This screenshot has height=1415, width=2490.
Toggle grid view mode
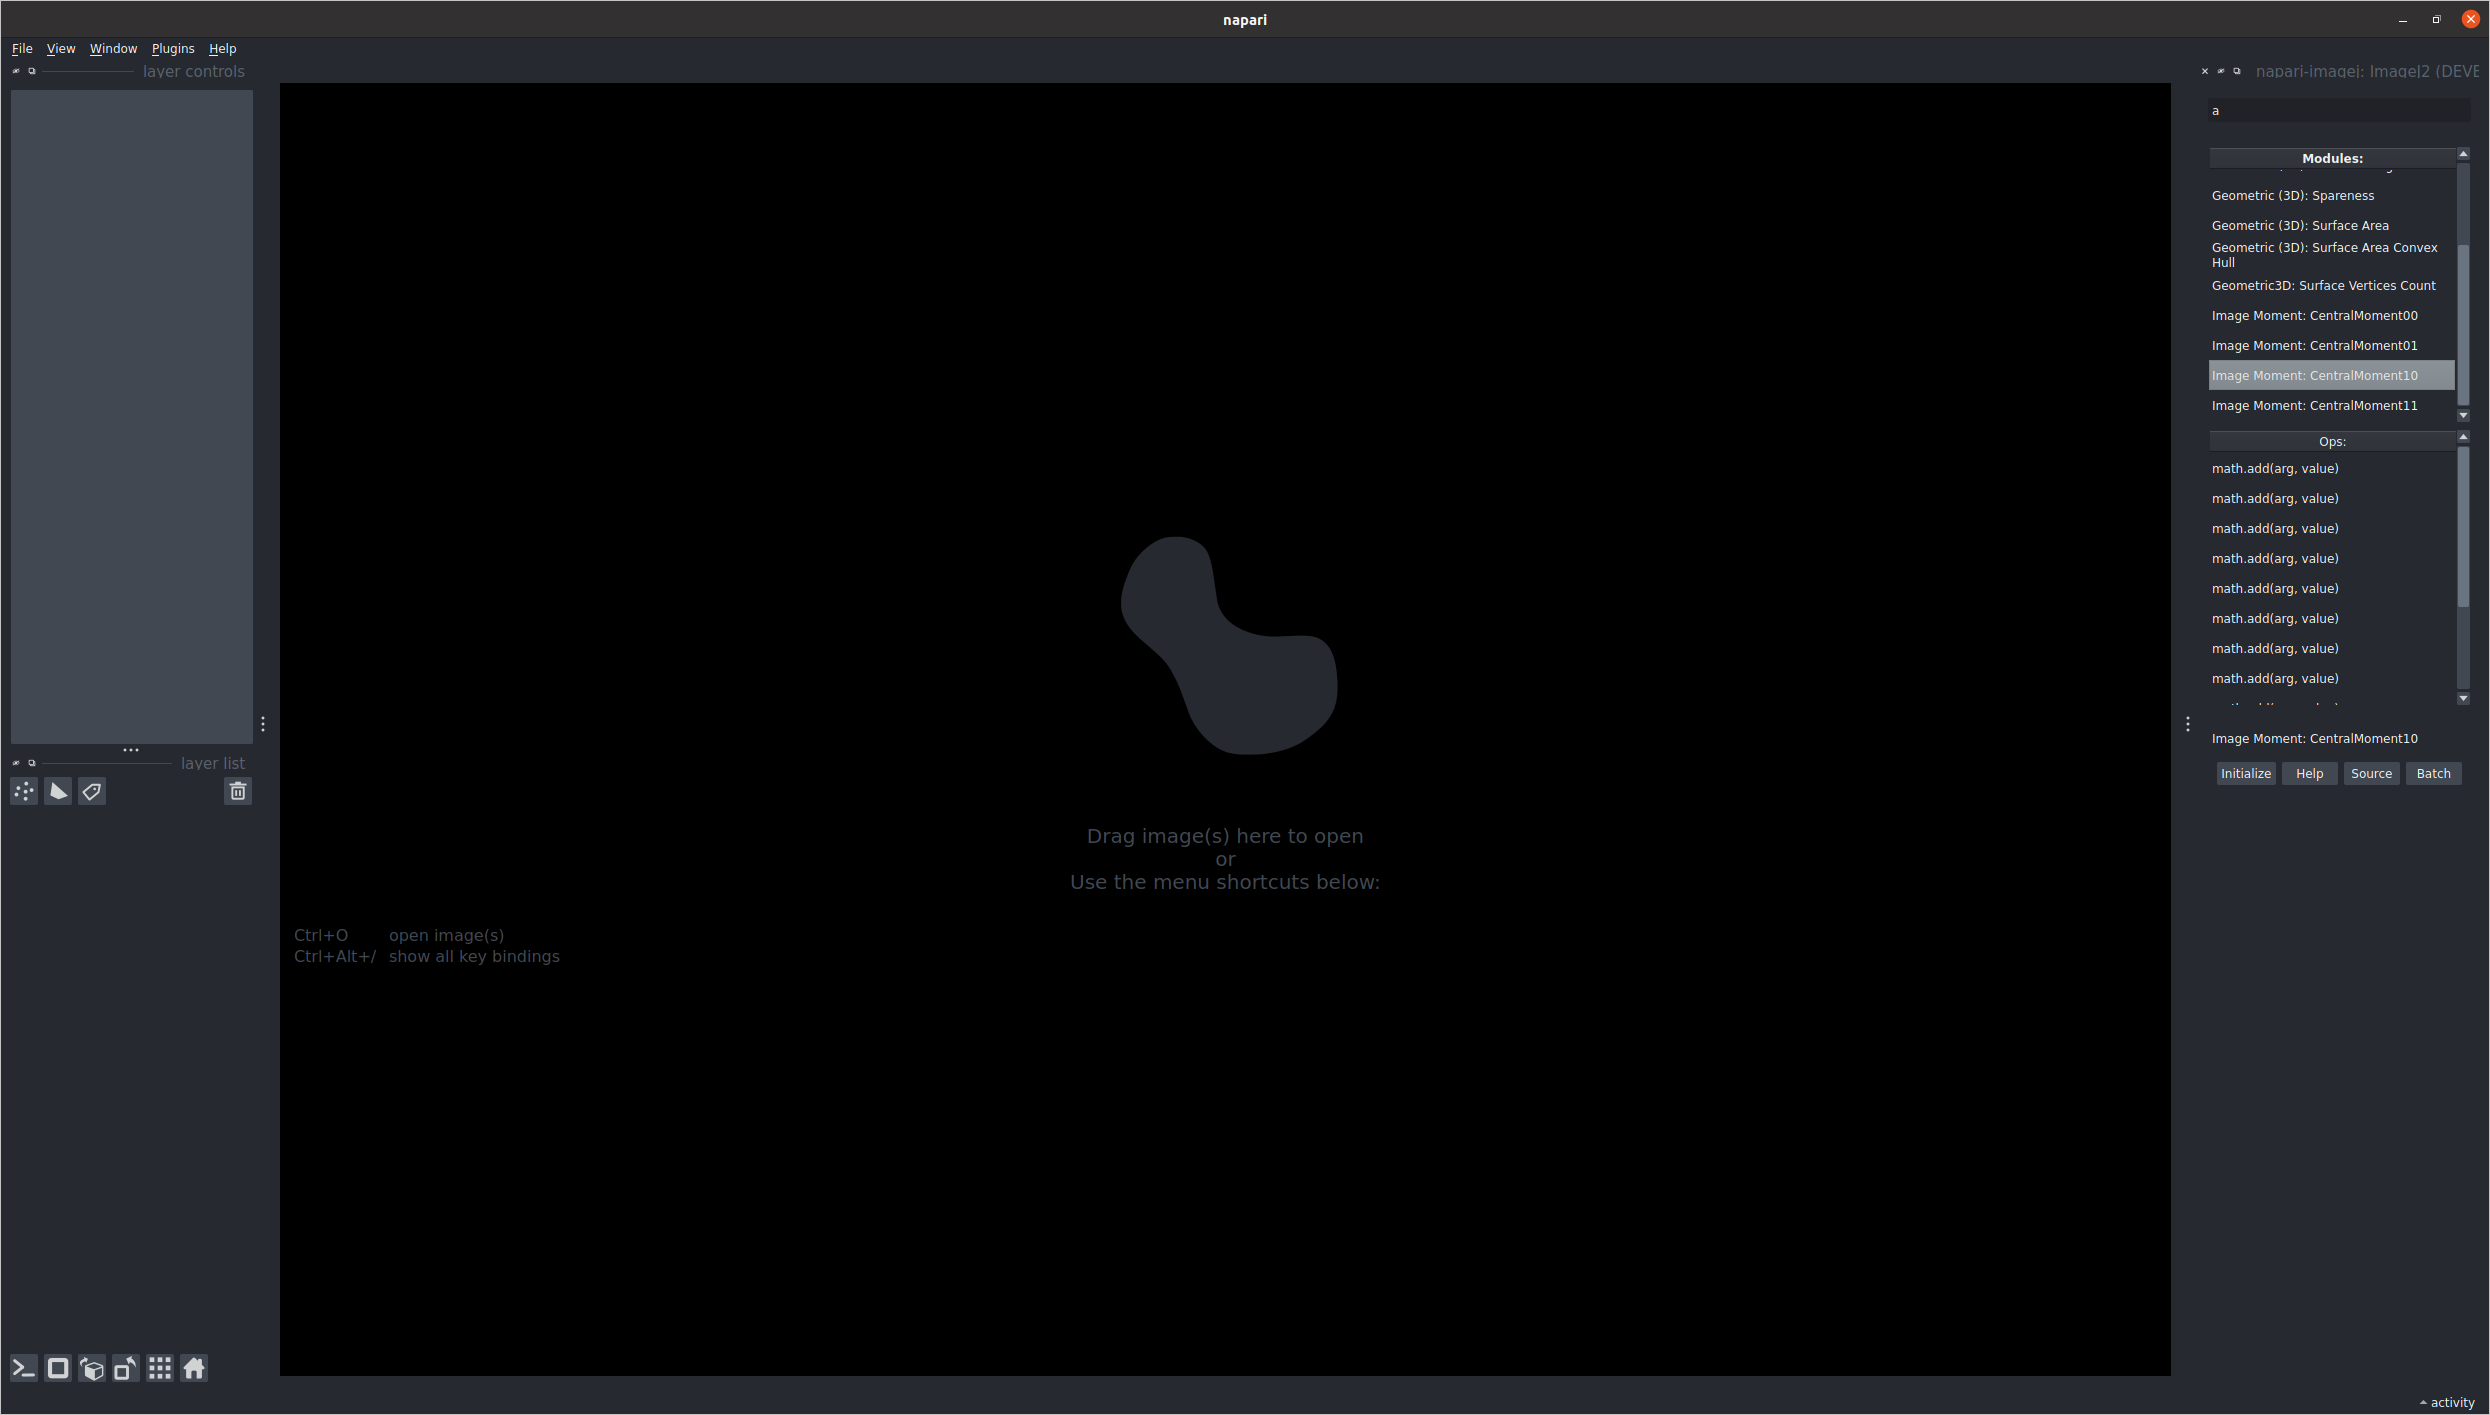[159, 1368]
